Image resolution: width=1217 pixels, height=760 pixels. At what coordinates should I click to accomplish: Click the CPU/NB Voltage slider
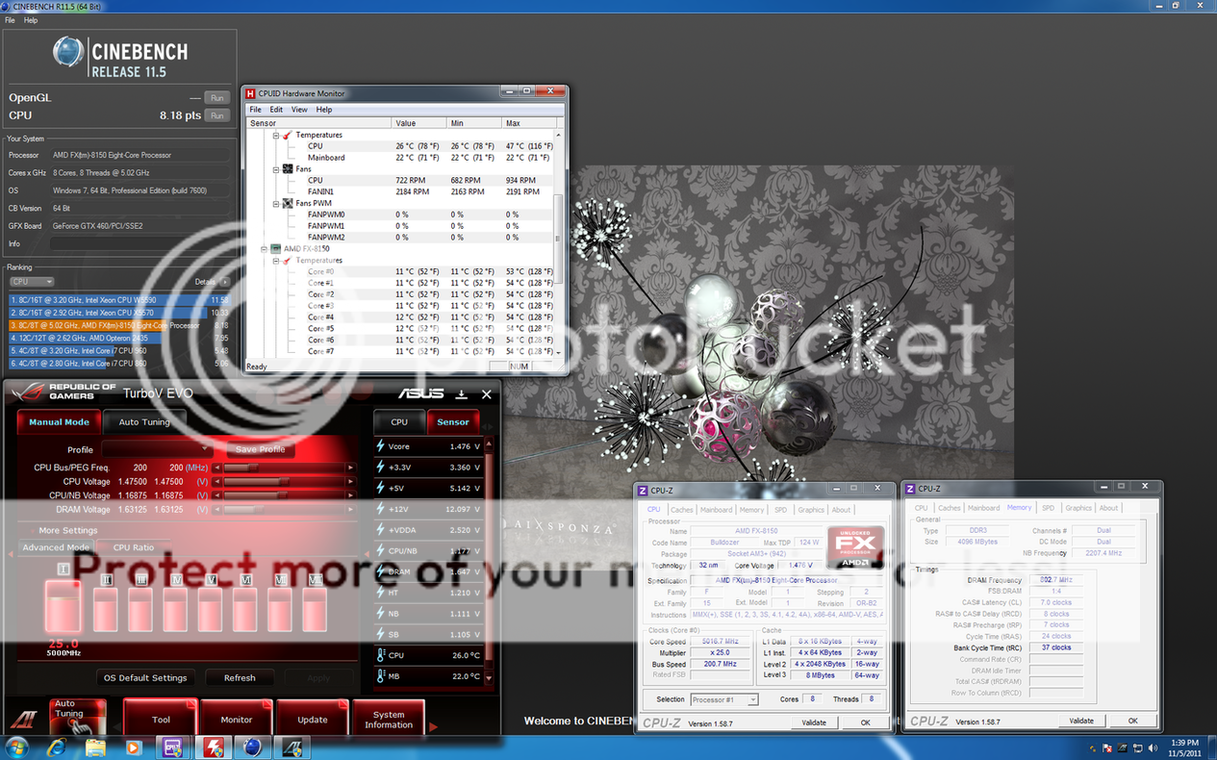pos(285,495)
